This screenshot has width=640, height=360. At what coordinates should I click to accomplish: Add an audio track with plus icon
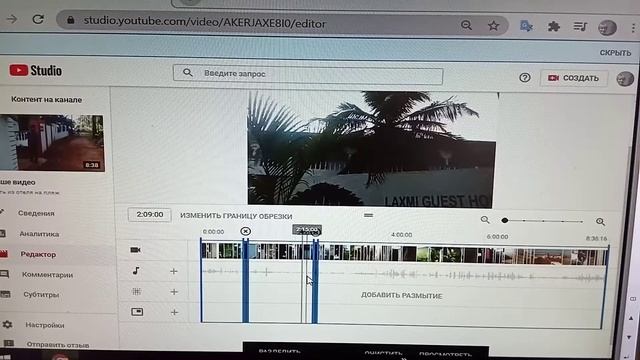pos(173,271)
